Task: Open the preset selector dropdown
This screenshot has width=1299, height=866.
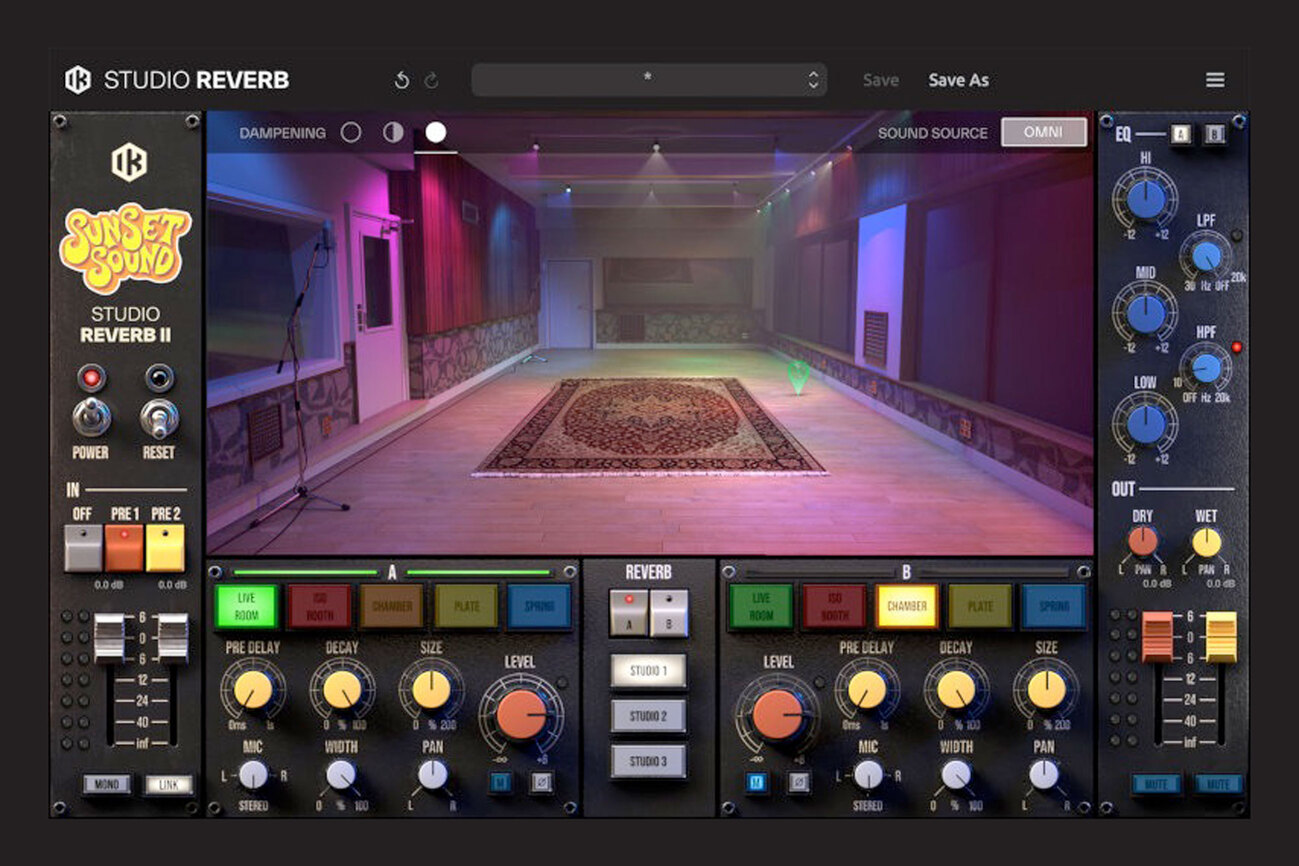Action: [649, 80]
